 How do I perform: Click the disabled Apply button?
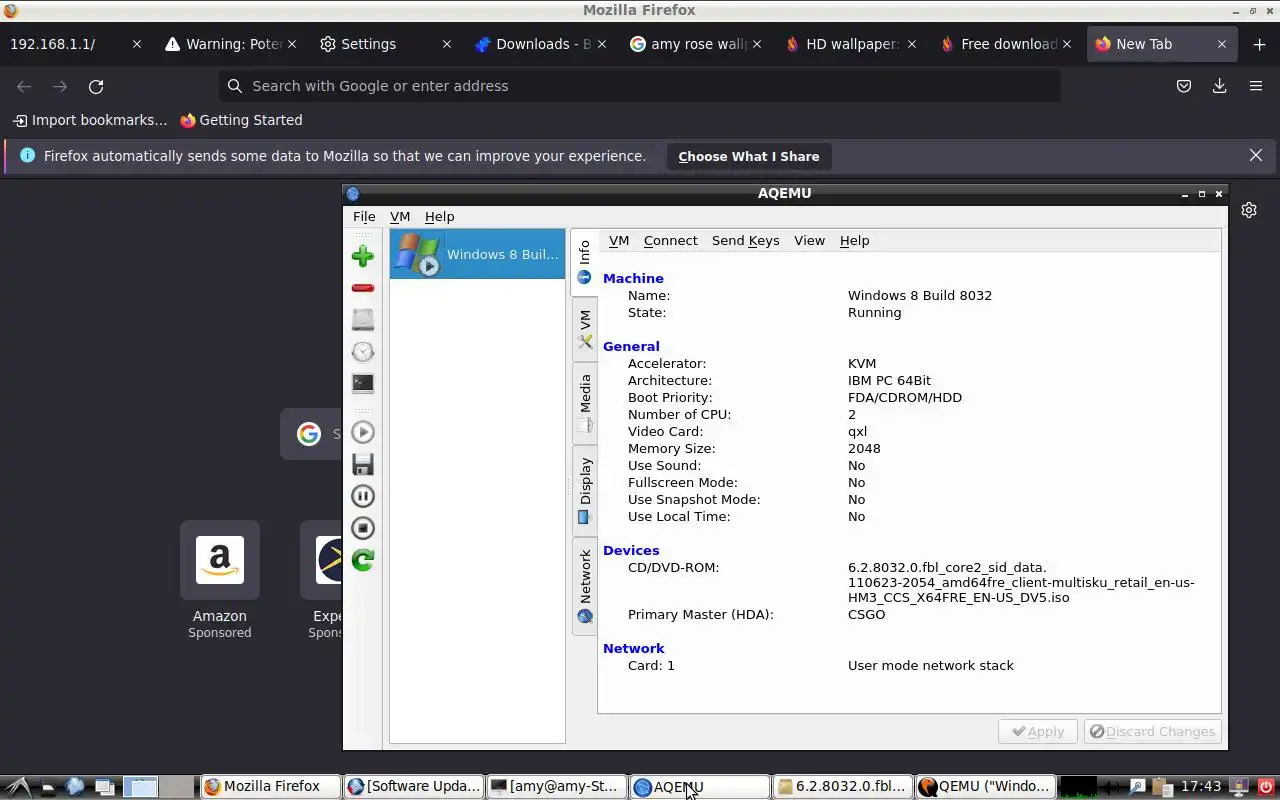pyautogui.click(x=1038, y=731)
